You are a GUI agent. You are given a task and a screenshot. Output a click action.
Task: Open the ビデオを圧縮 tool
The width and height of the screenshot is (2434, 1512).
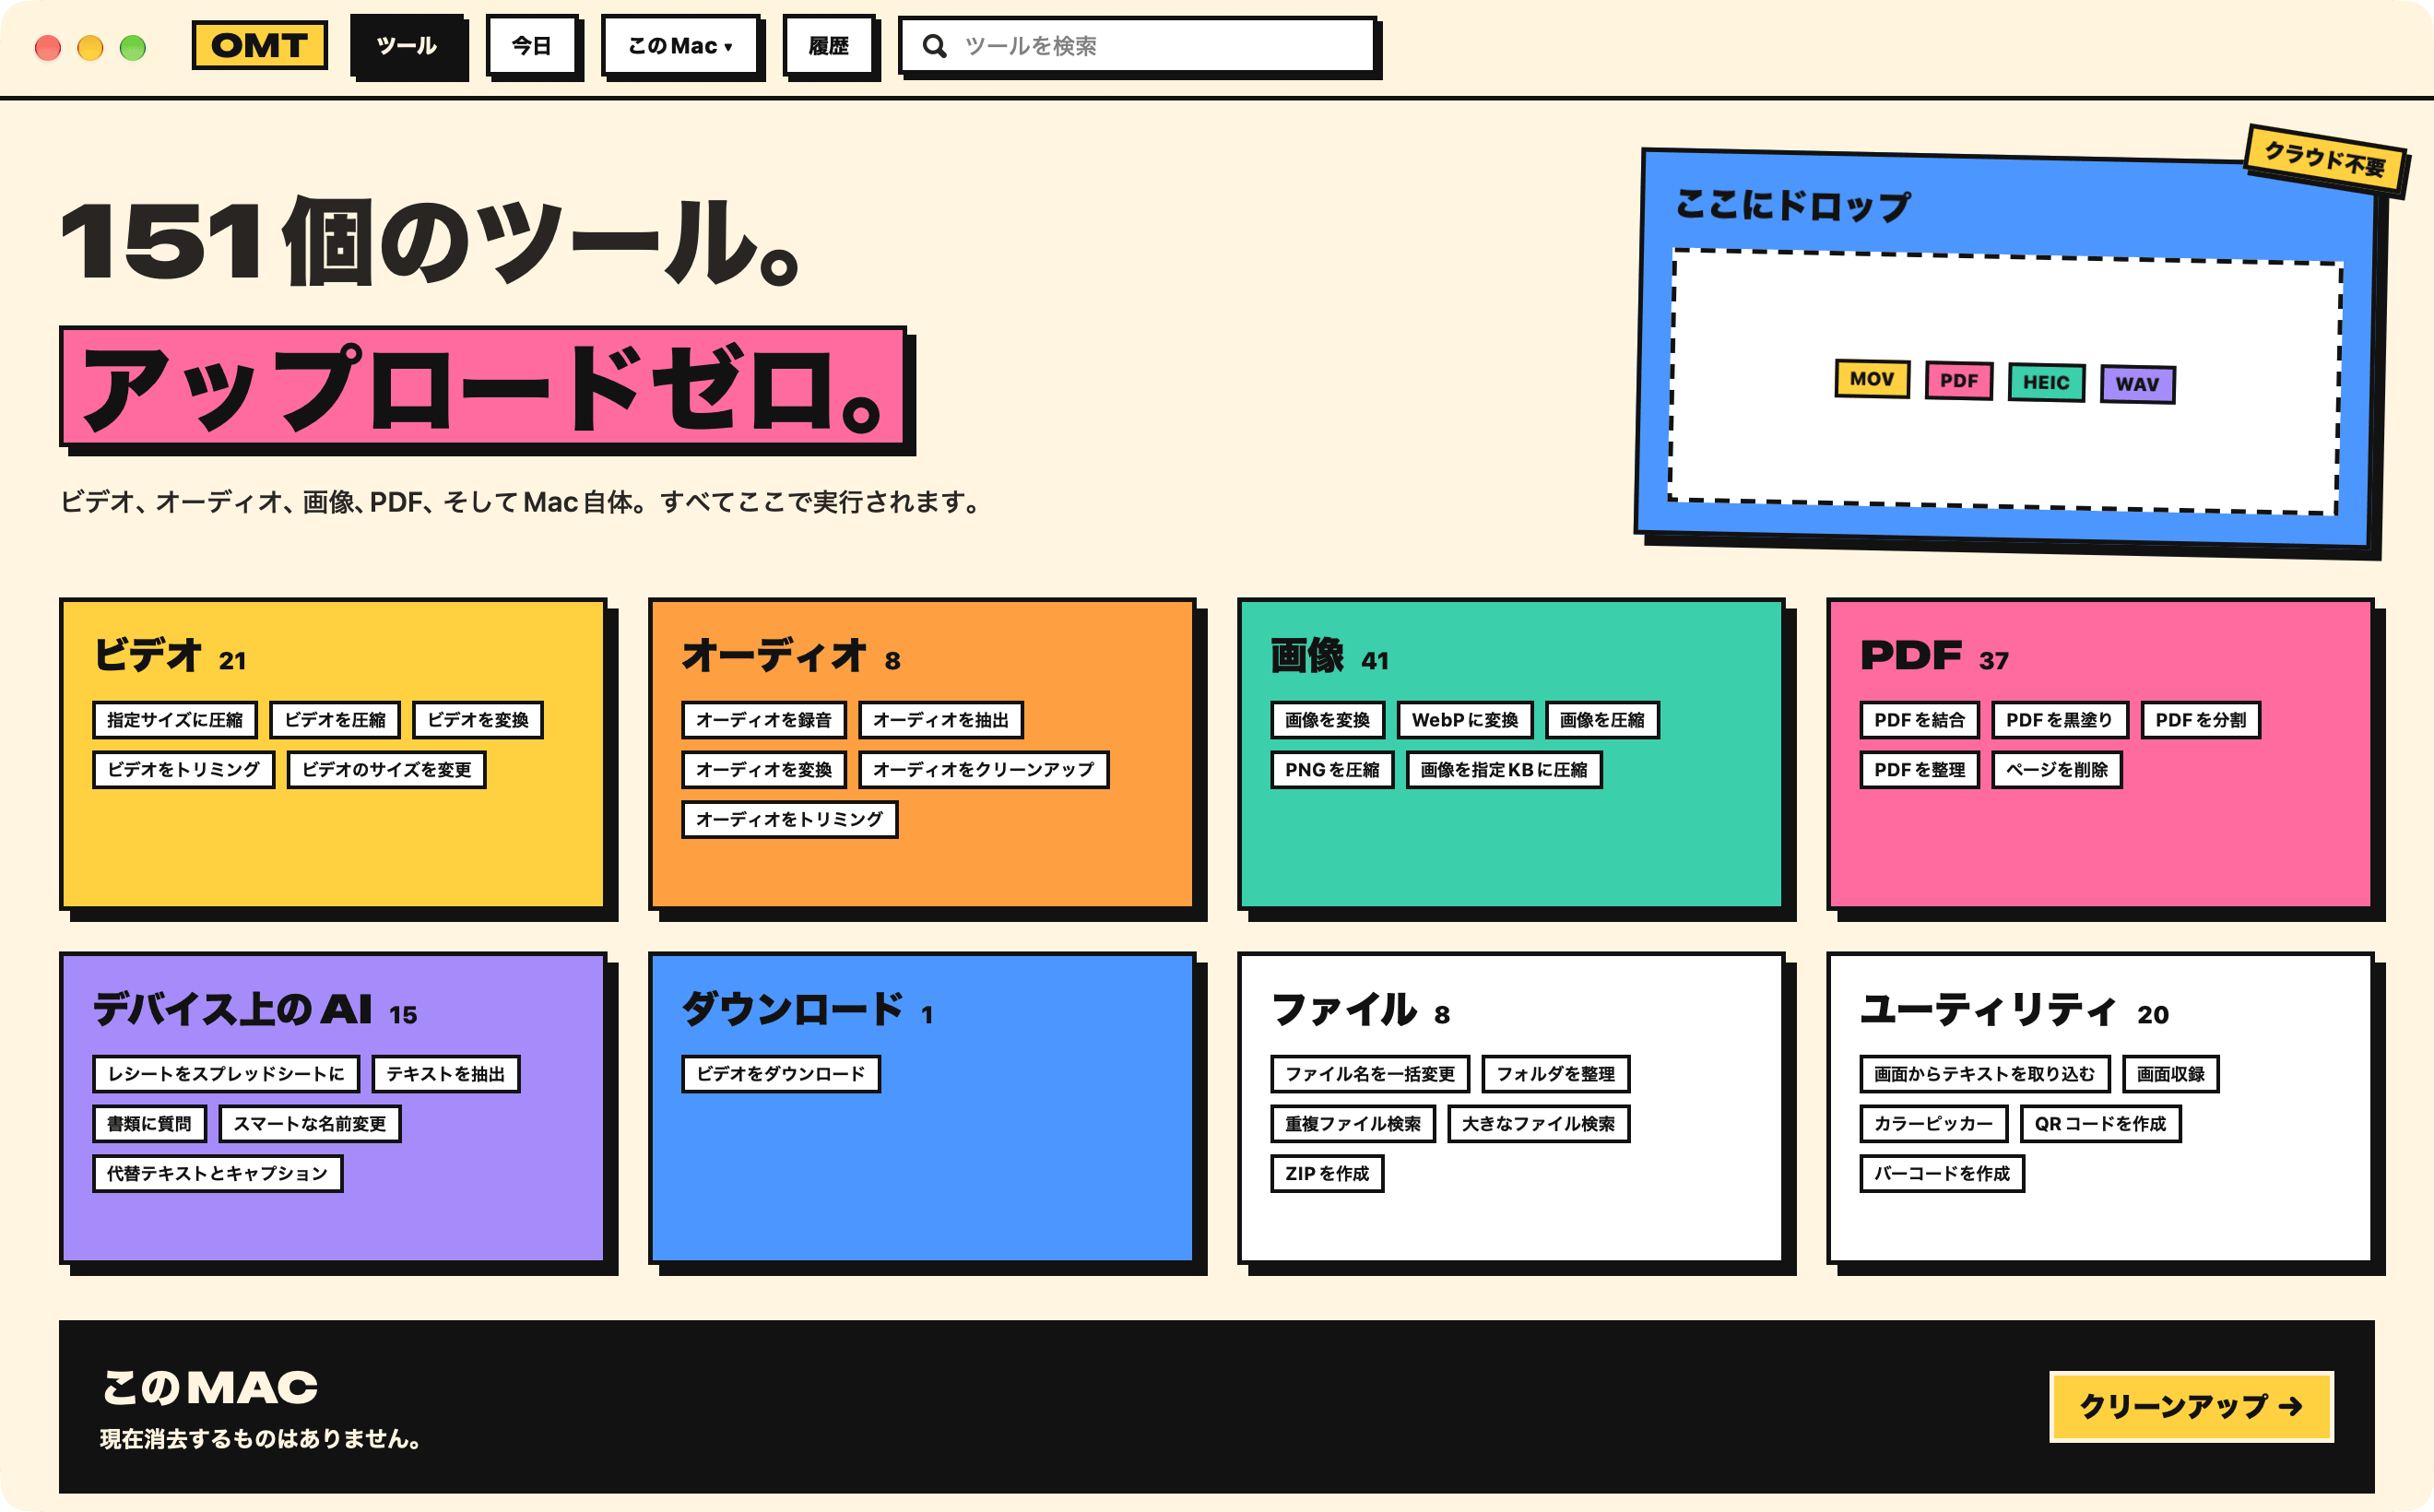(x=335, y=720)
